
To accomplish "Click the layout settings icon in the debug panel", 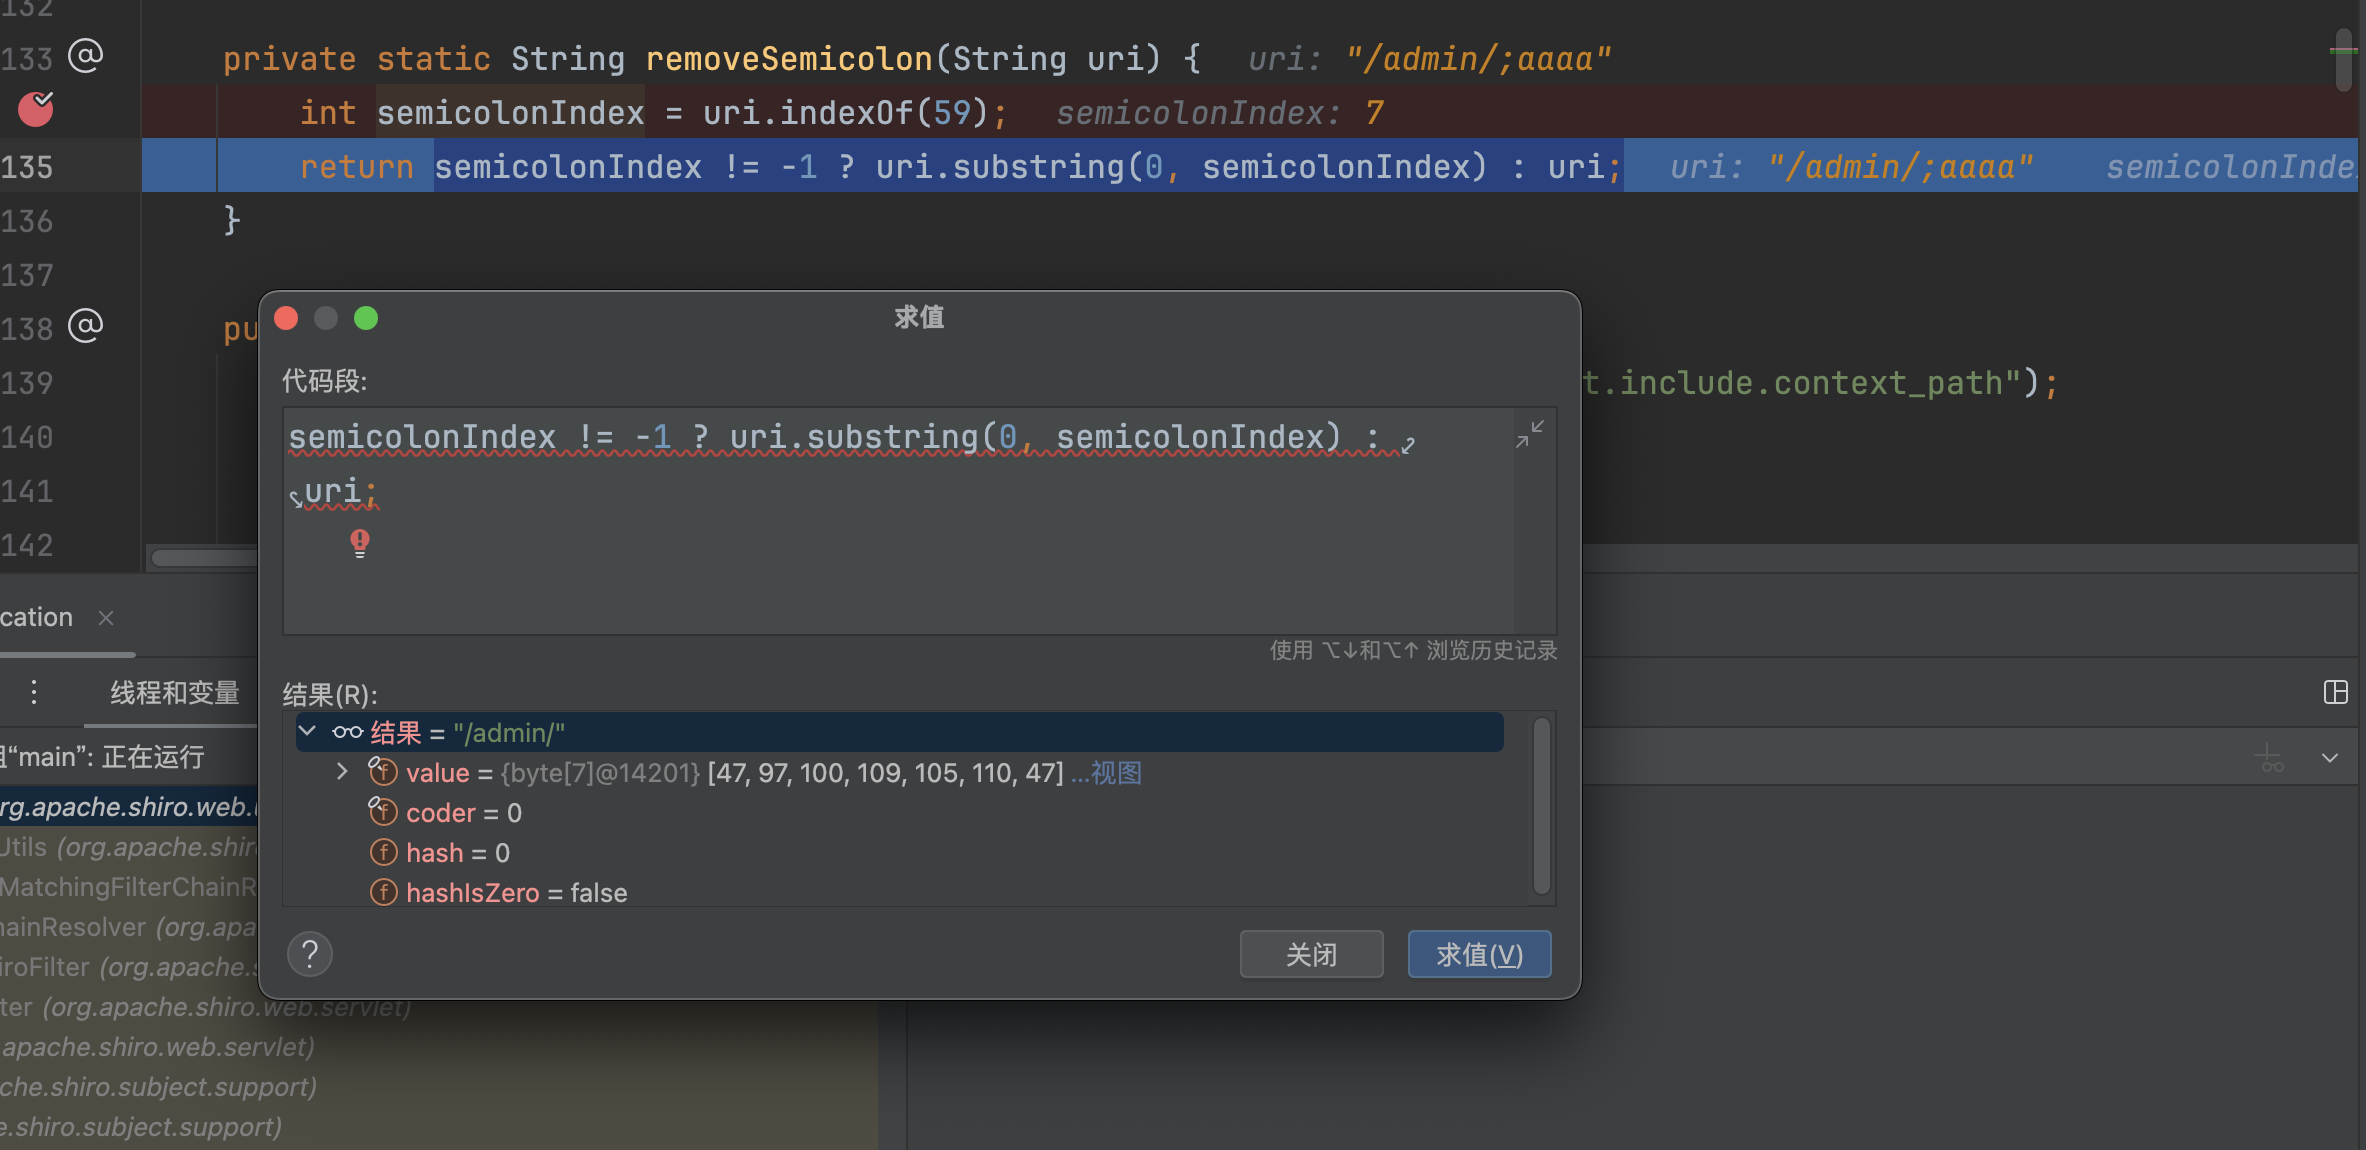I will [2335, 692].
